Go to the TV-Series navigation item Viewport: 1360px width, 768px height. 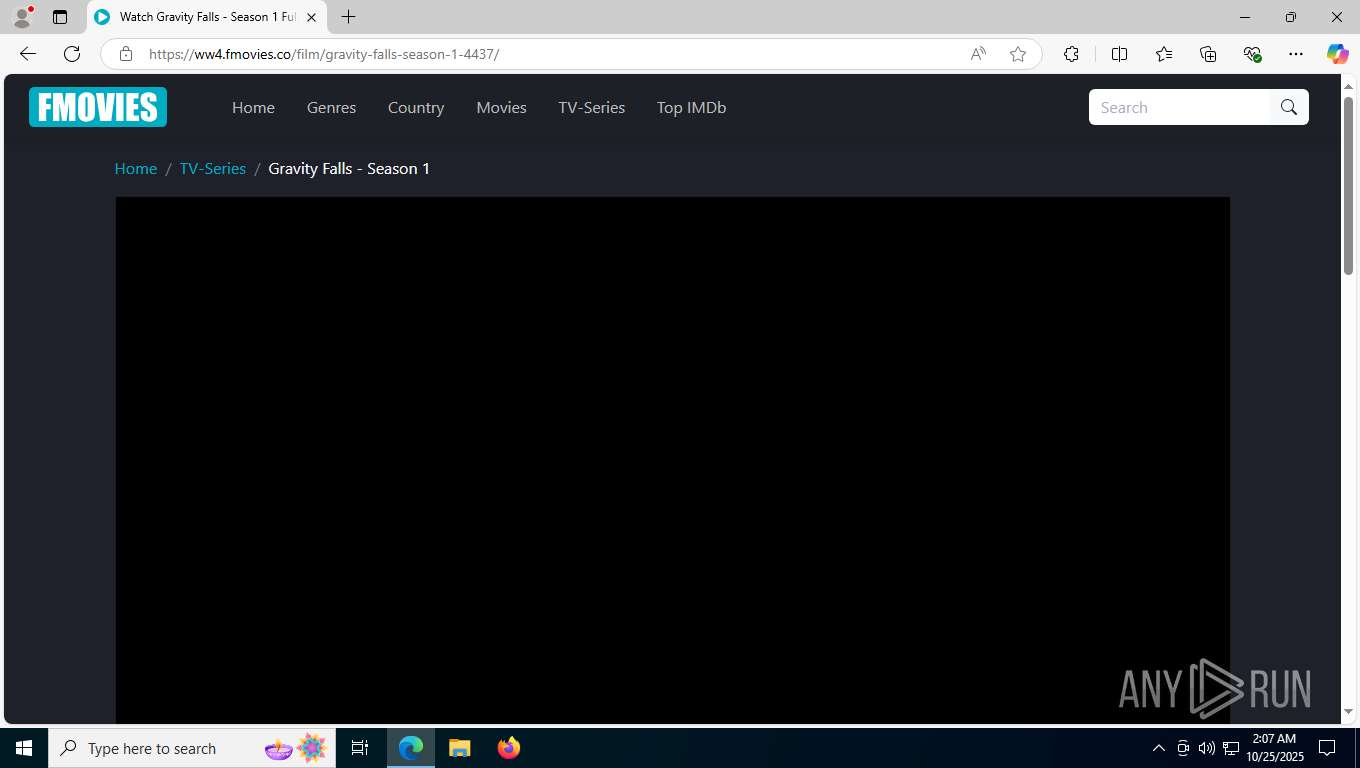[x=591, y=107]
